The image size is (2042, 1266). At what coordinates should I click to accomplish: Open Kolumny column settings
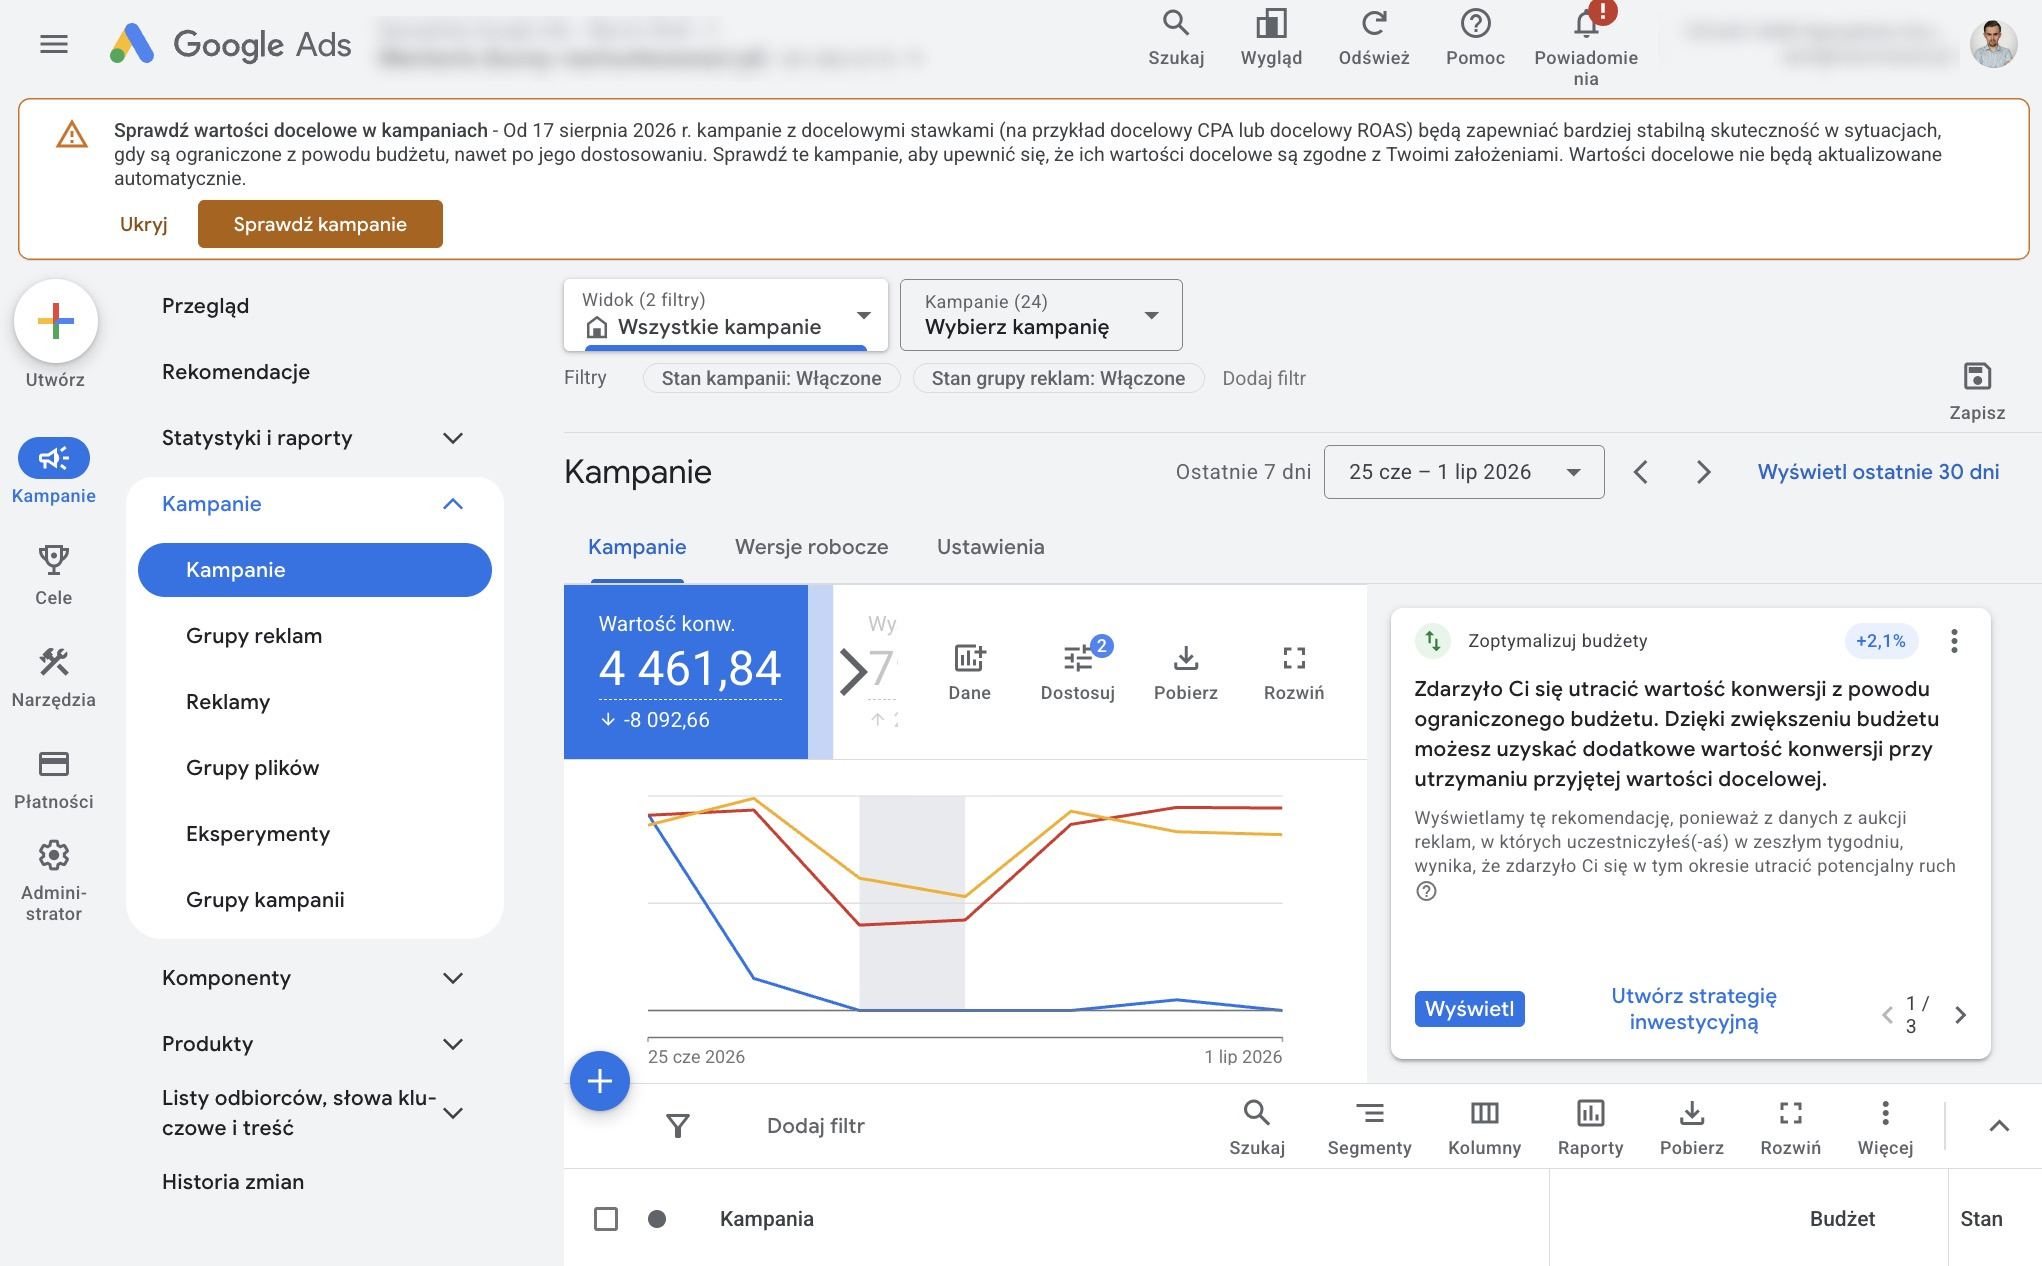pyautogui.click(x=1484, y=1127)
